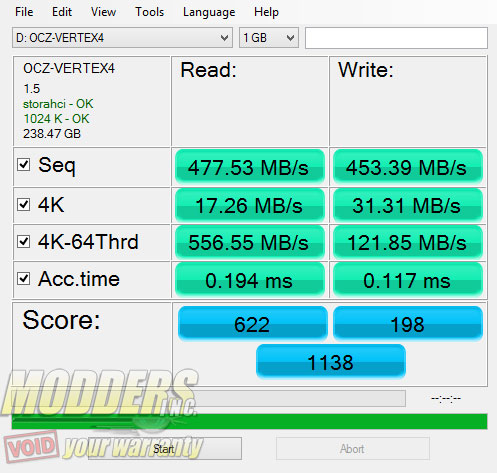The height and width of the screenshot is (473, 497).
Task: Uncheck the Seq test checkbox
Action: [24, 165]
